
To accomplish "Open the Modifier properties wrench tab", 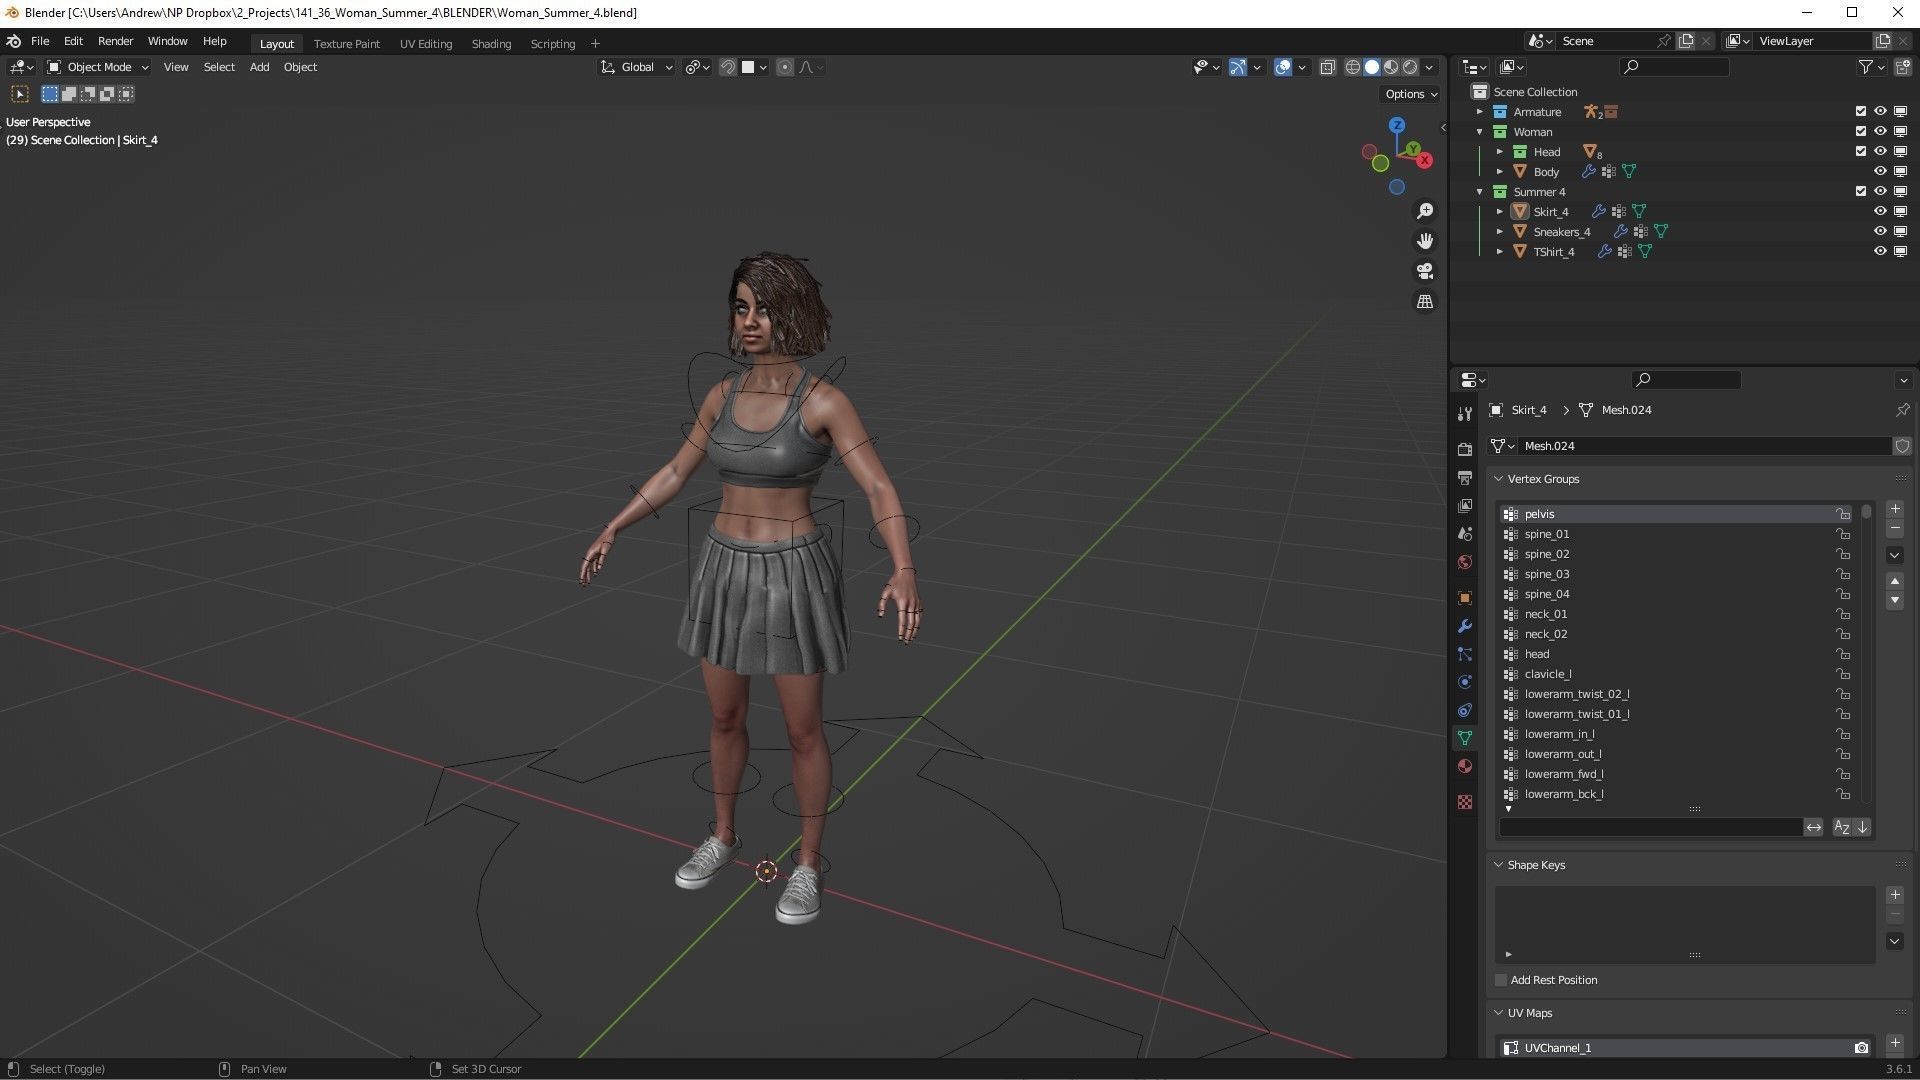I will [x=1465, y=626].
